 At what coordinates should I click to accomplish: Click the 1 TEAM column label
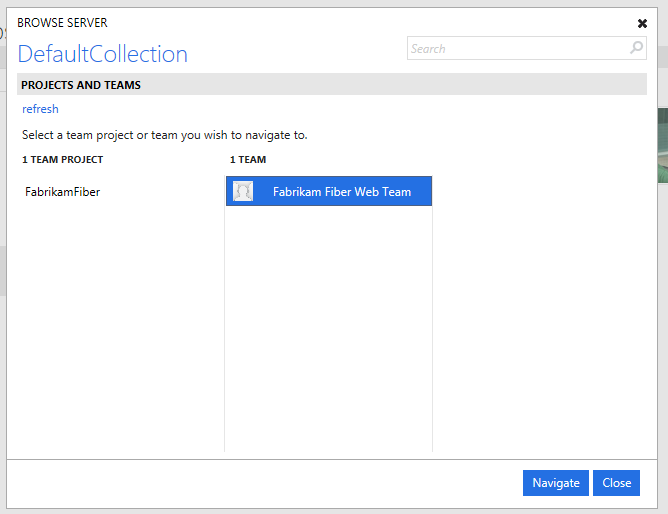pos(248,159)
